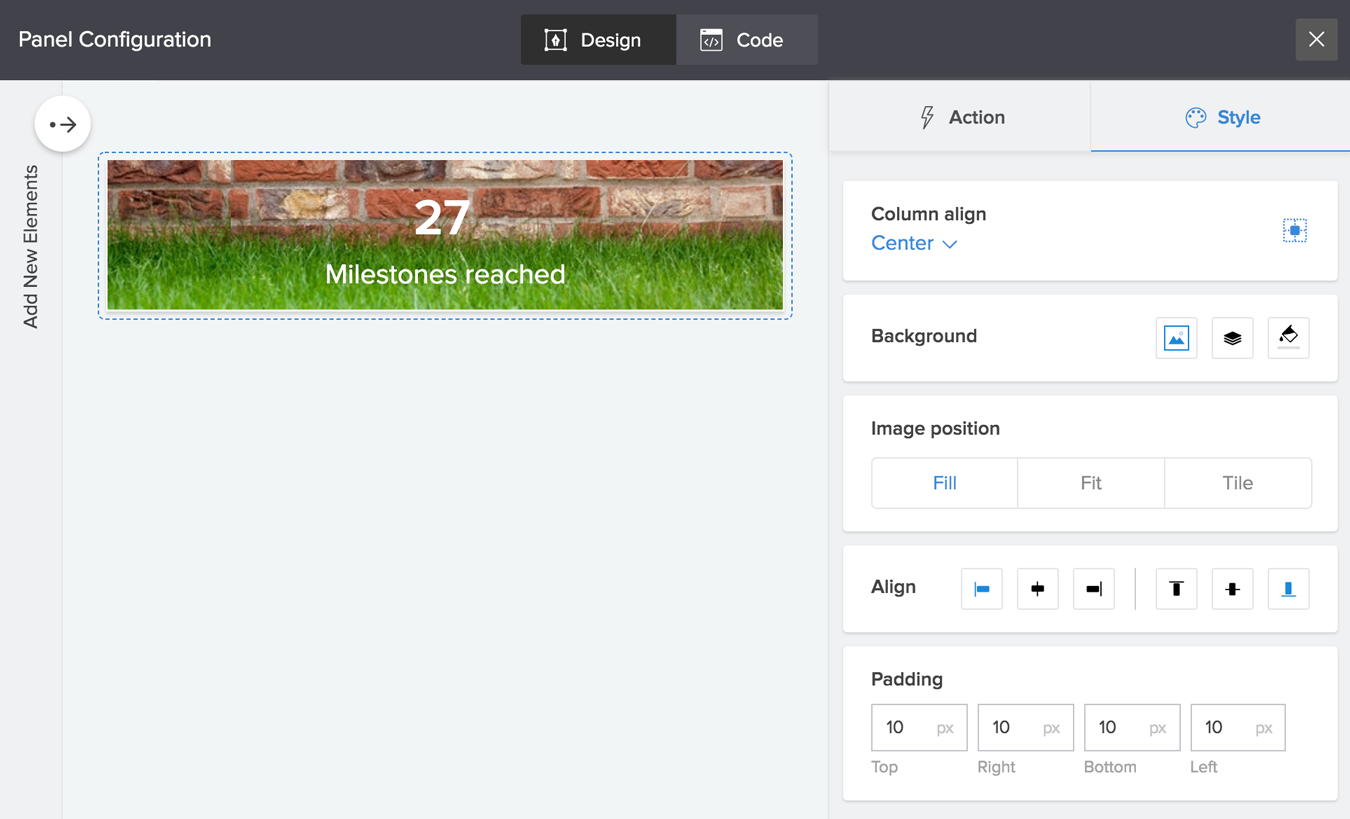Choose layered background option icon
Image resolution: width=1350 pixels, height=819 pixels.
coord(1232,338)
